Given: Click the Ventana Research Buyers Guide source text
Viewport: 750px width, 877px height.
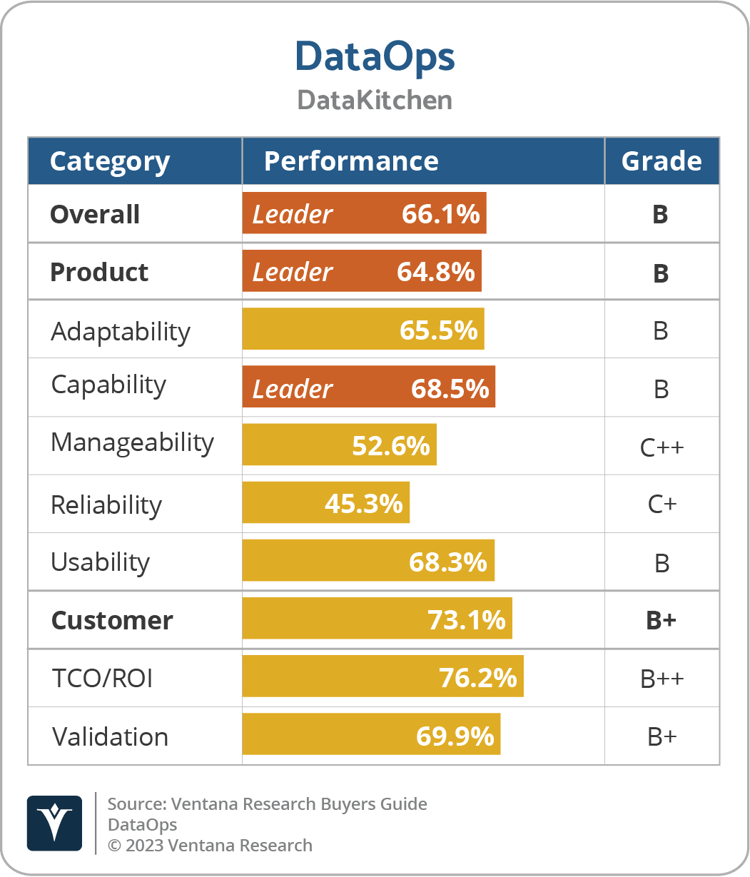Looking at the screenshot, I should click(x=267, y=804).
